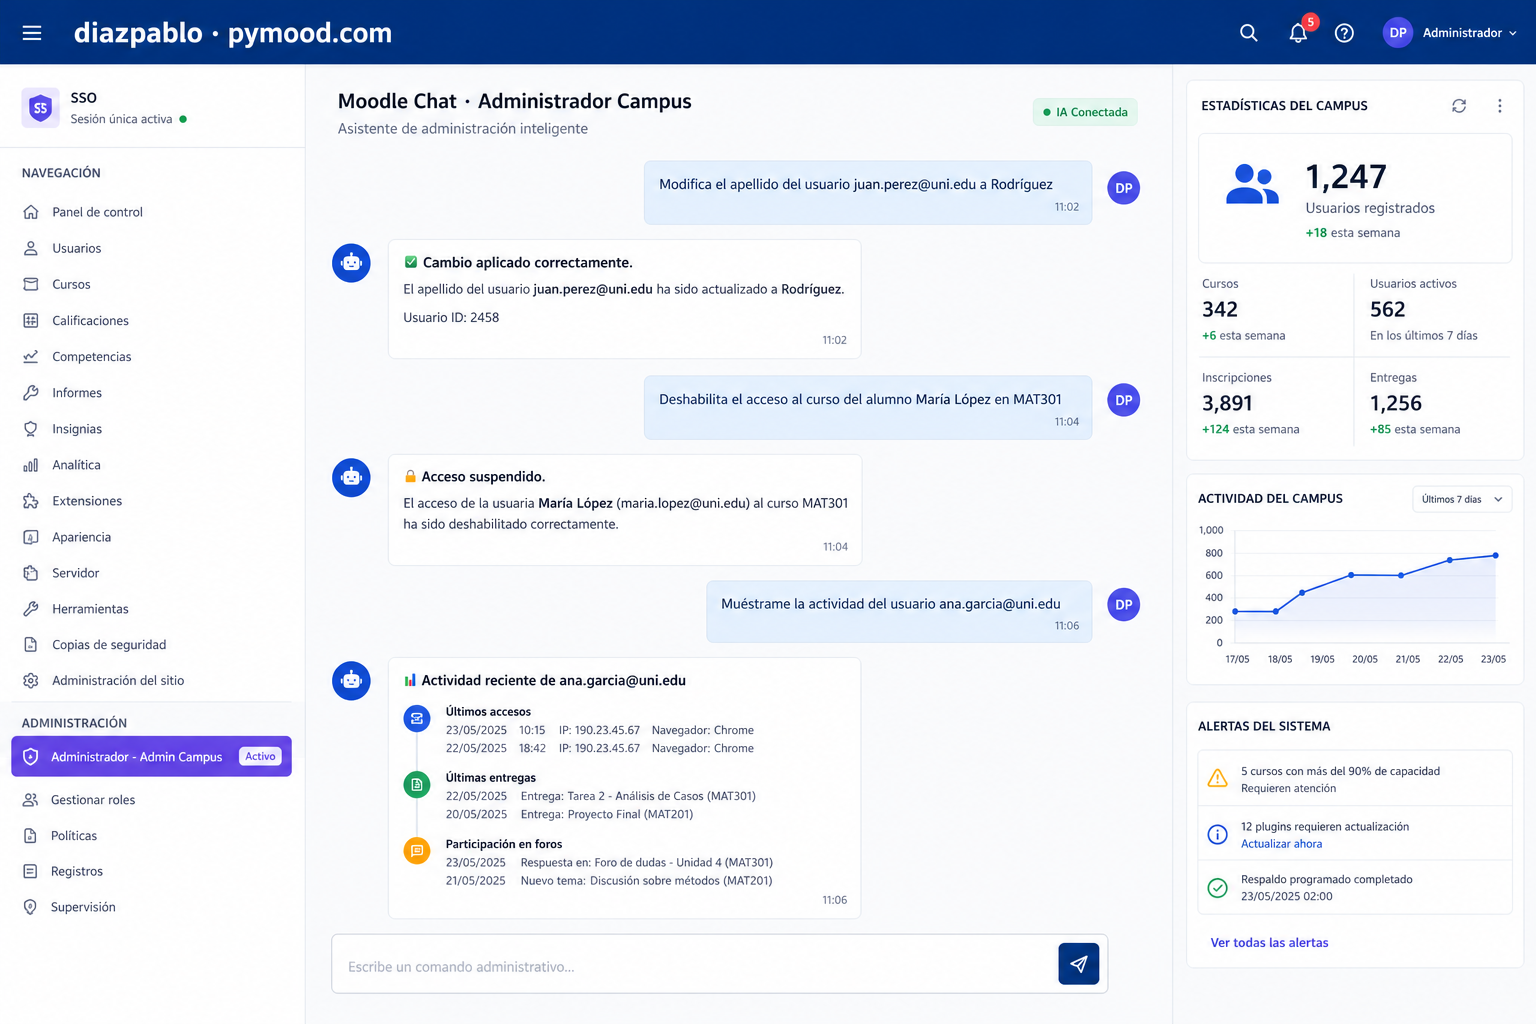This screenshot has width=1536, height=1024.
Task: Expand the Administrador account dropdown
Action: pyautogui.click(x=1469, y=33)
